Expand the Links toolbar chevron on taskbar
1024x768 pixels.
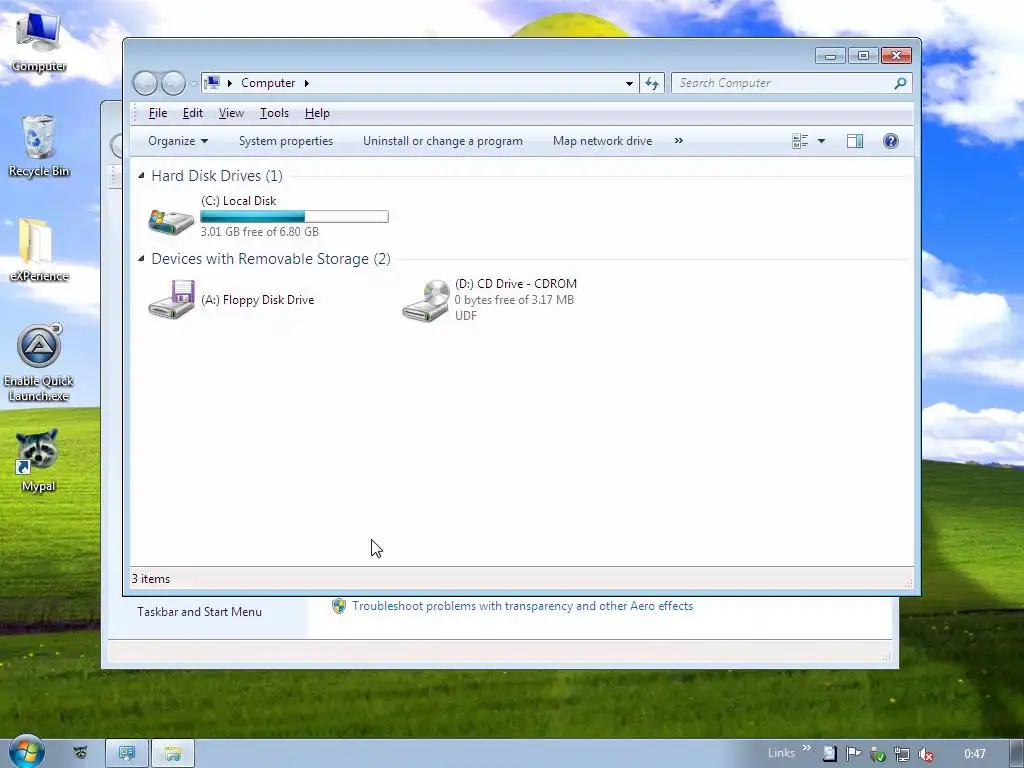point(807,748)
